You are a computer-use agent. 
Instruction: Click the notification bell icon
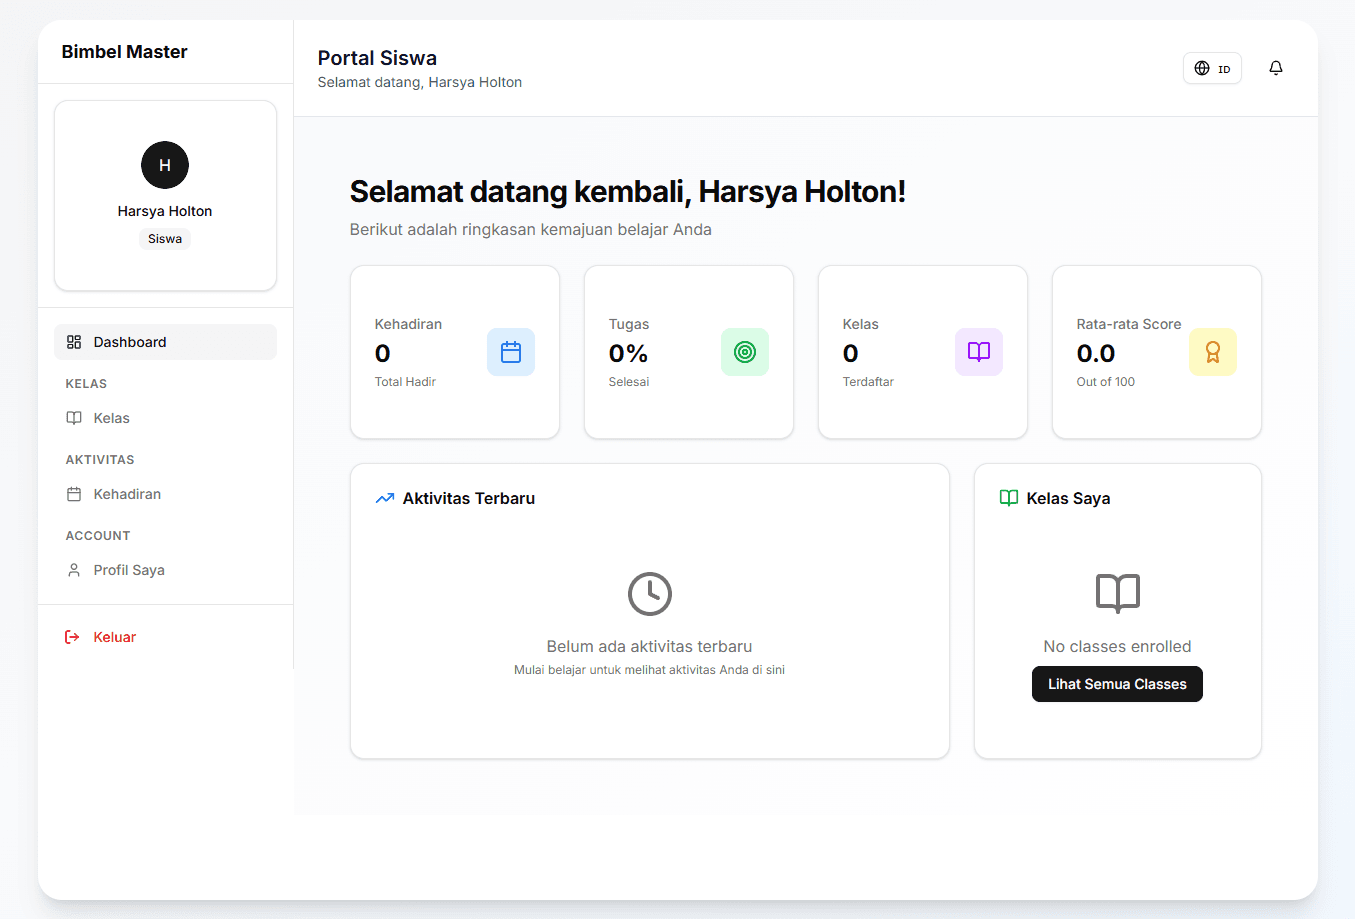coord(1275,68)
